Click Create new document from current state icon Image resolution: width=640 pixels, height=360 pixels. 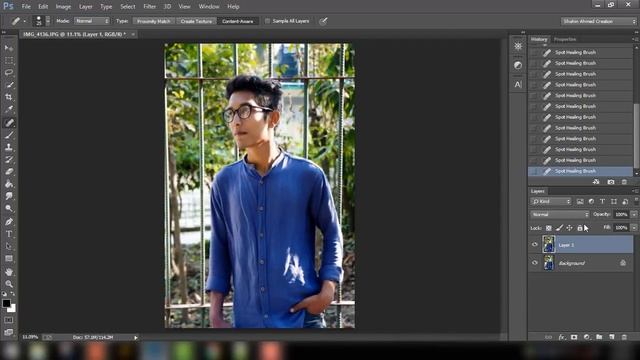[x=596, y=182]
